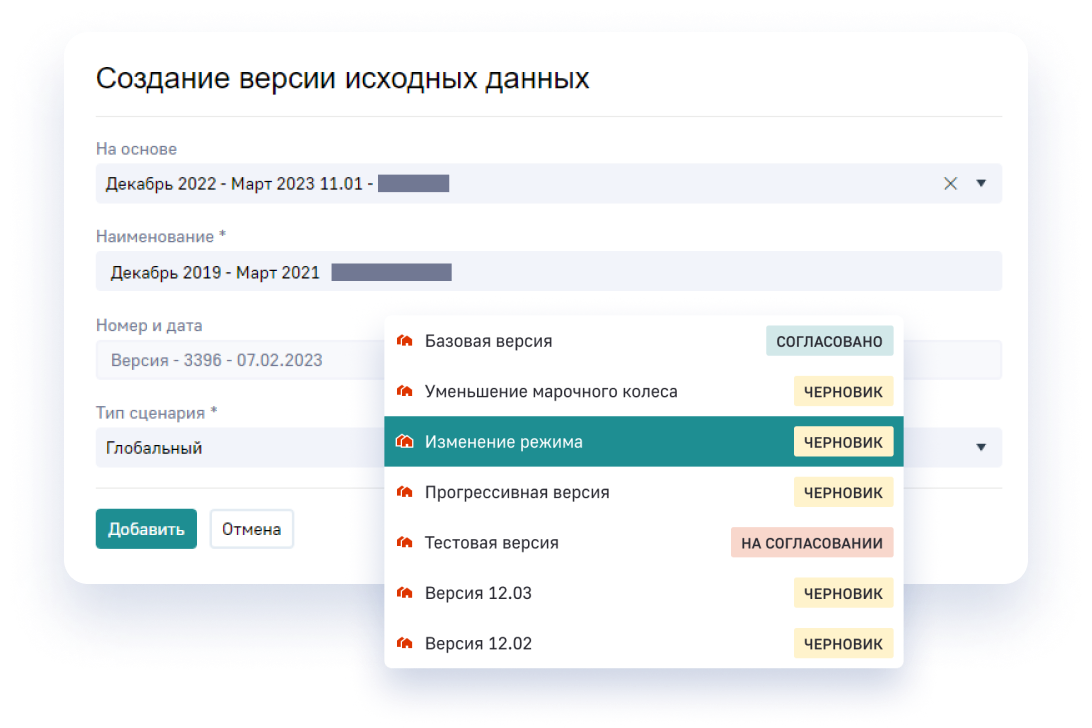1092x728 pixels.
Task: Expand the Тип сценария dropdown arrow
Action: point(981,447)
